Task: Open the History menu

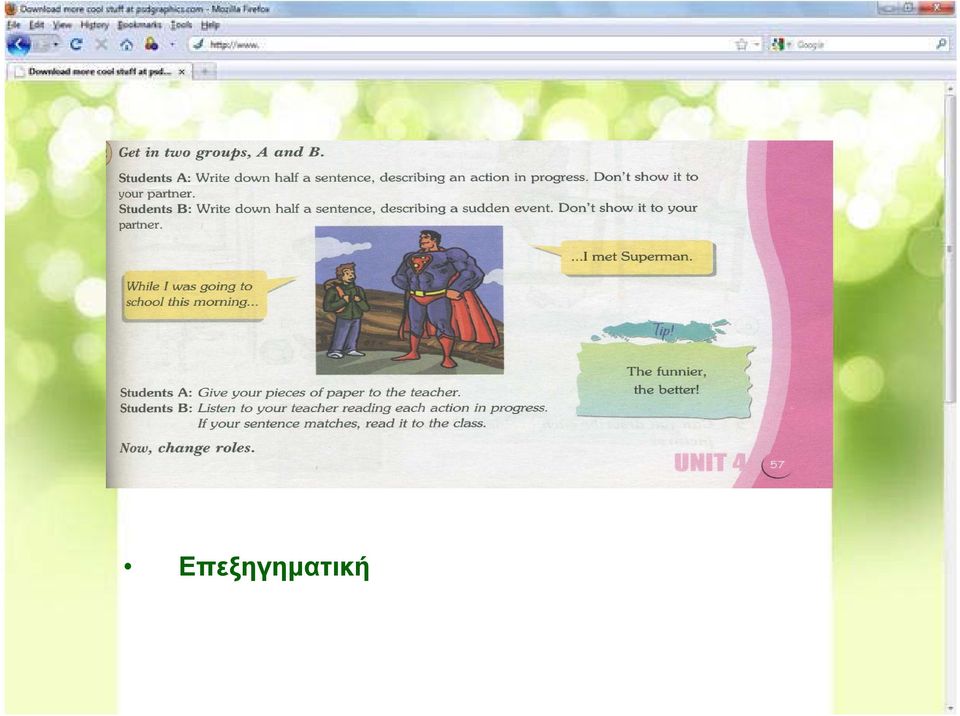Action: click(x=94, y=25)
